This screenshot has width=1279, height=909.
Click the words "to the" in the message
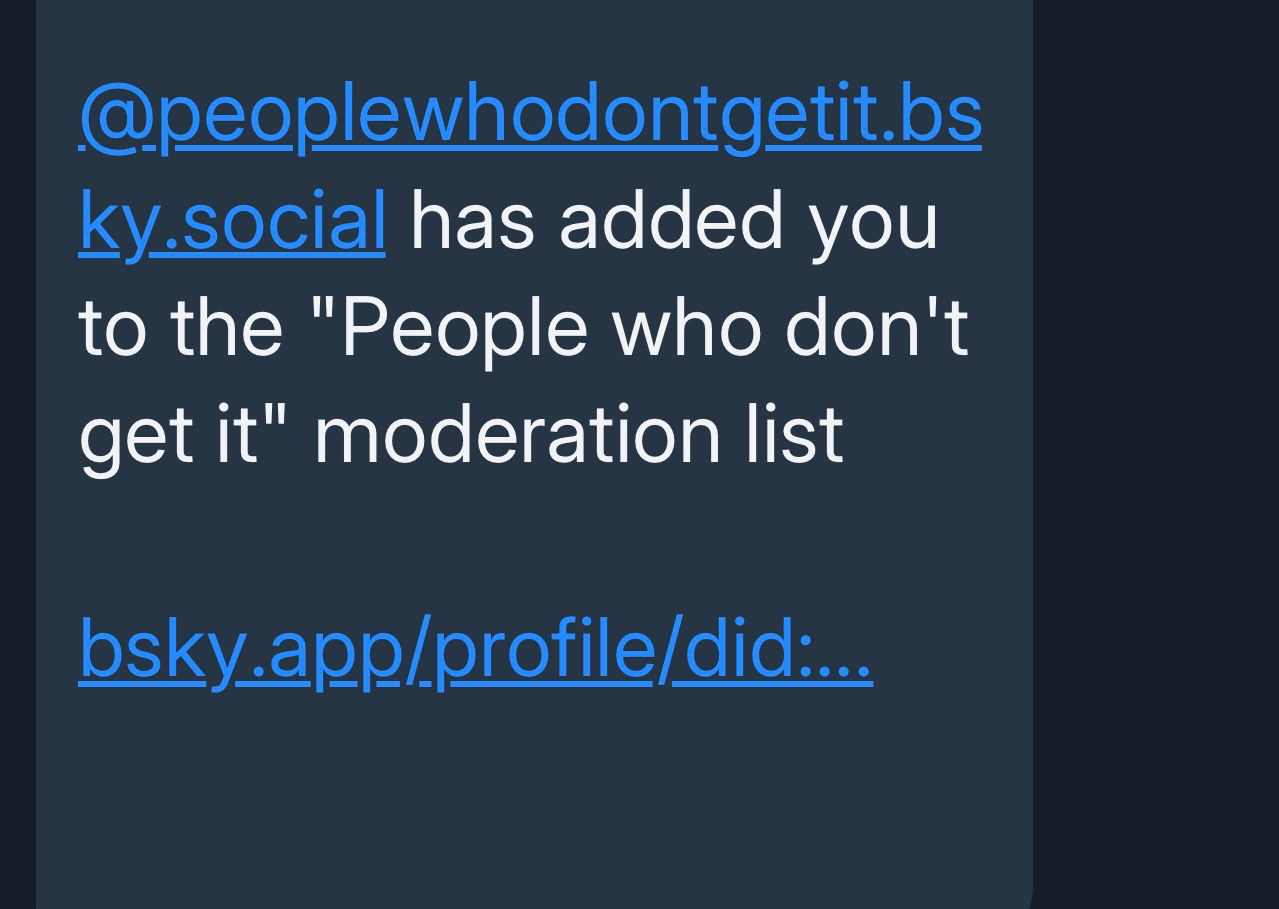click(180, 328)
